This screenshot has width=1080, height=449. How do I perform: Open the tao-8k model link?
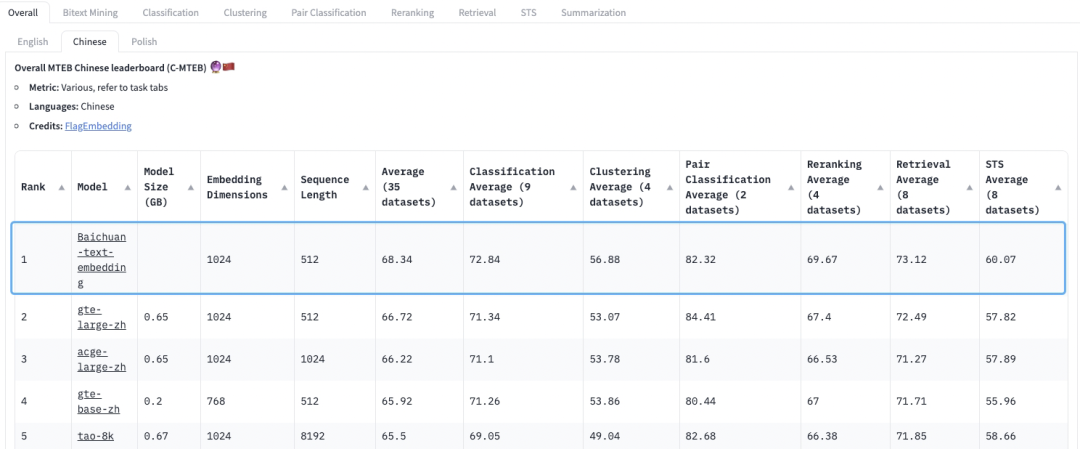(92, 435)
